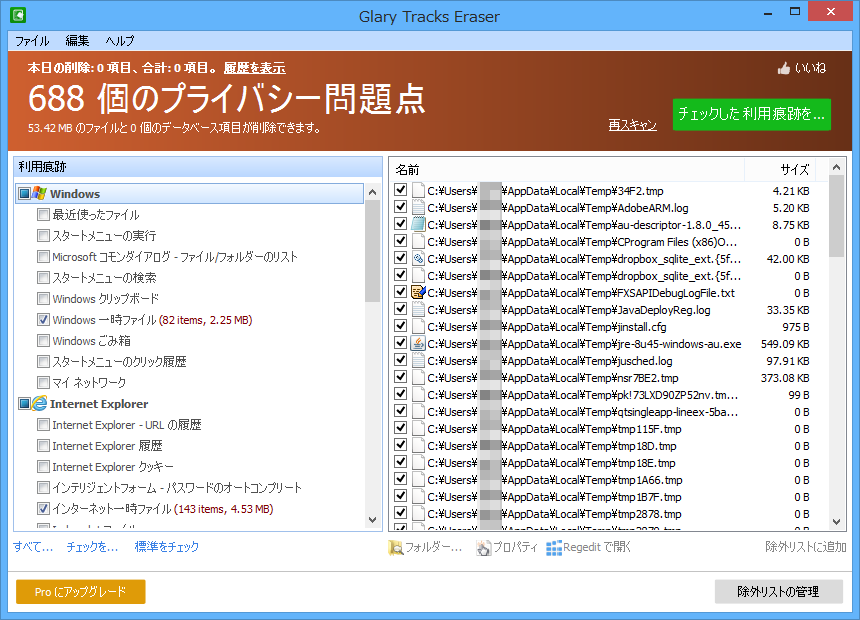Click the file list vertical scrollbar thumb
This screenshot has height=620, width=860.
pyautogui.click(x=836, y=216)
